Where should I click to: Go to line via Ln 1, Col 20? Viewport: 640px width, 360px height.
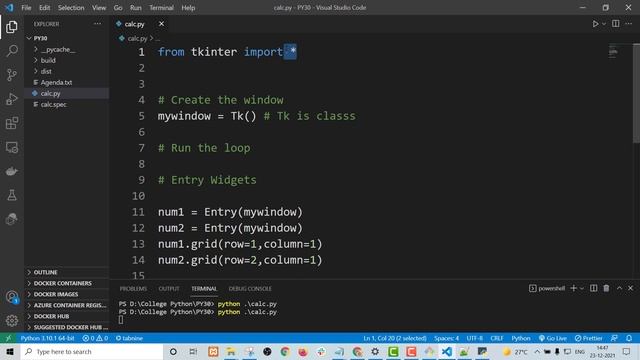point(395,338)
